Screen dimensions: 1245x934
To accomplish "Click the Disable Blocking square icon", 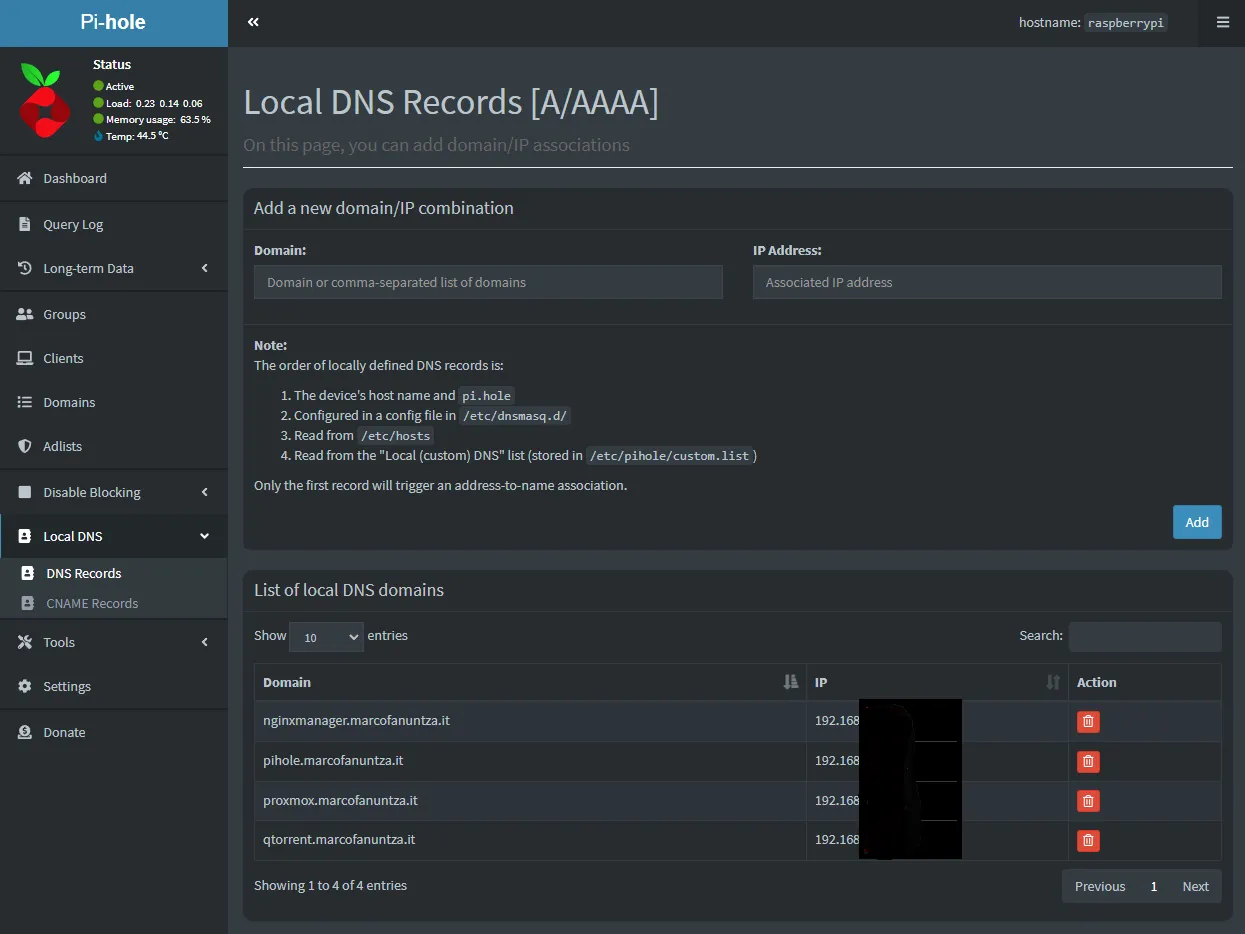I will 25,492.
